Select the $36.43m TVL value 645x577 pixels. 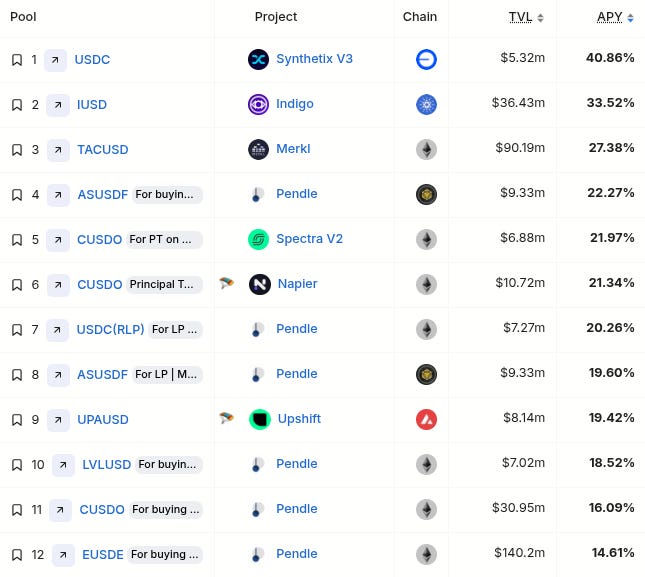tap(518, 103)
